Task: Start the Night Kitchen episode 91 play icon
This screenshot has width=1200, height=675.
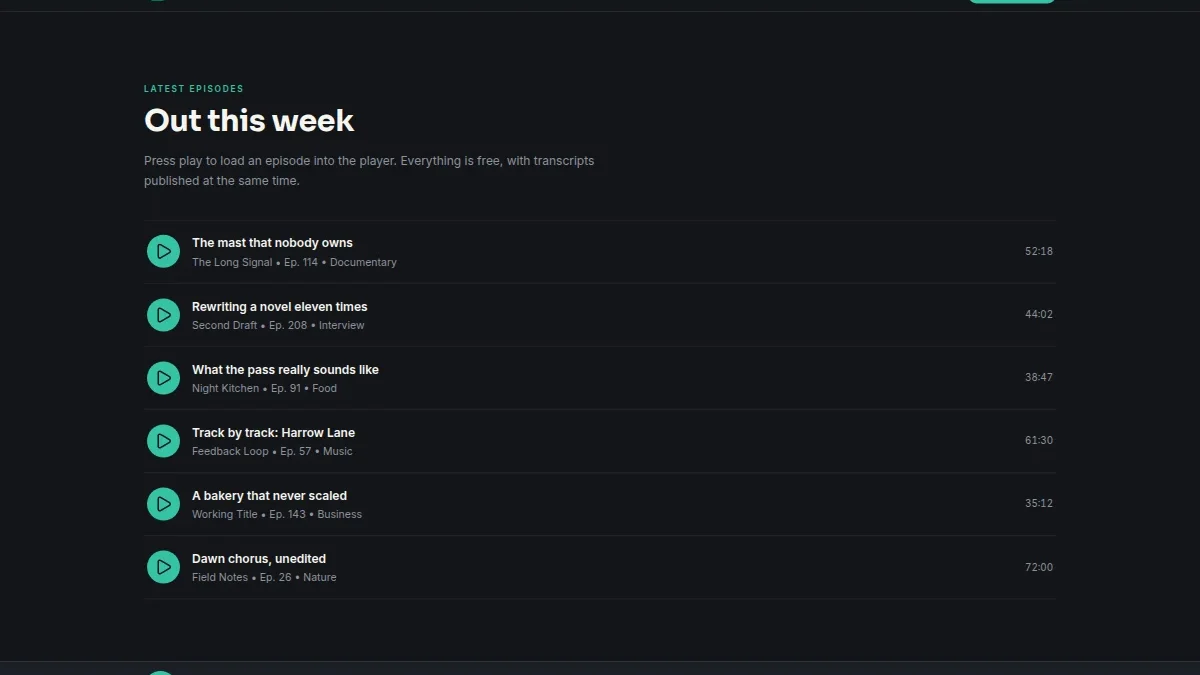Action: (163, 378)
